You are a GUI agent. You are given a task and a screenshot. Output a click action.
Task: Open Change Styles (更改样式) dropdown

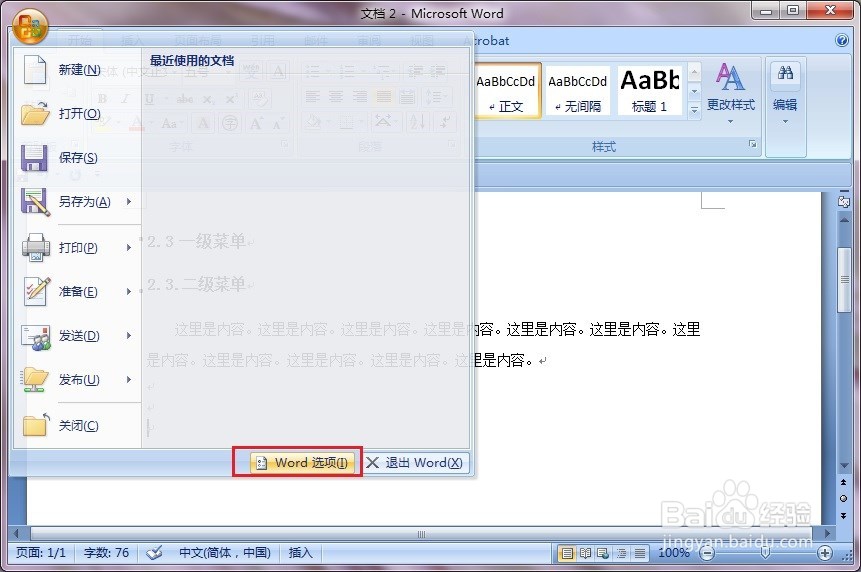click(731, 94)
